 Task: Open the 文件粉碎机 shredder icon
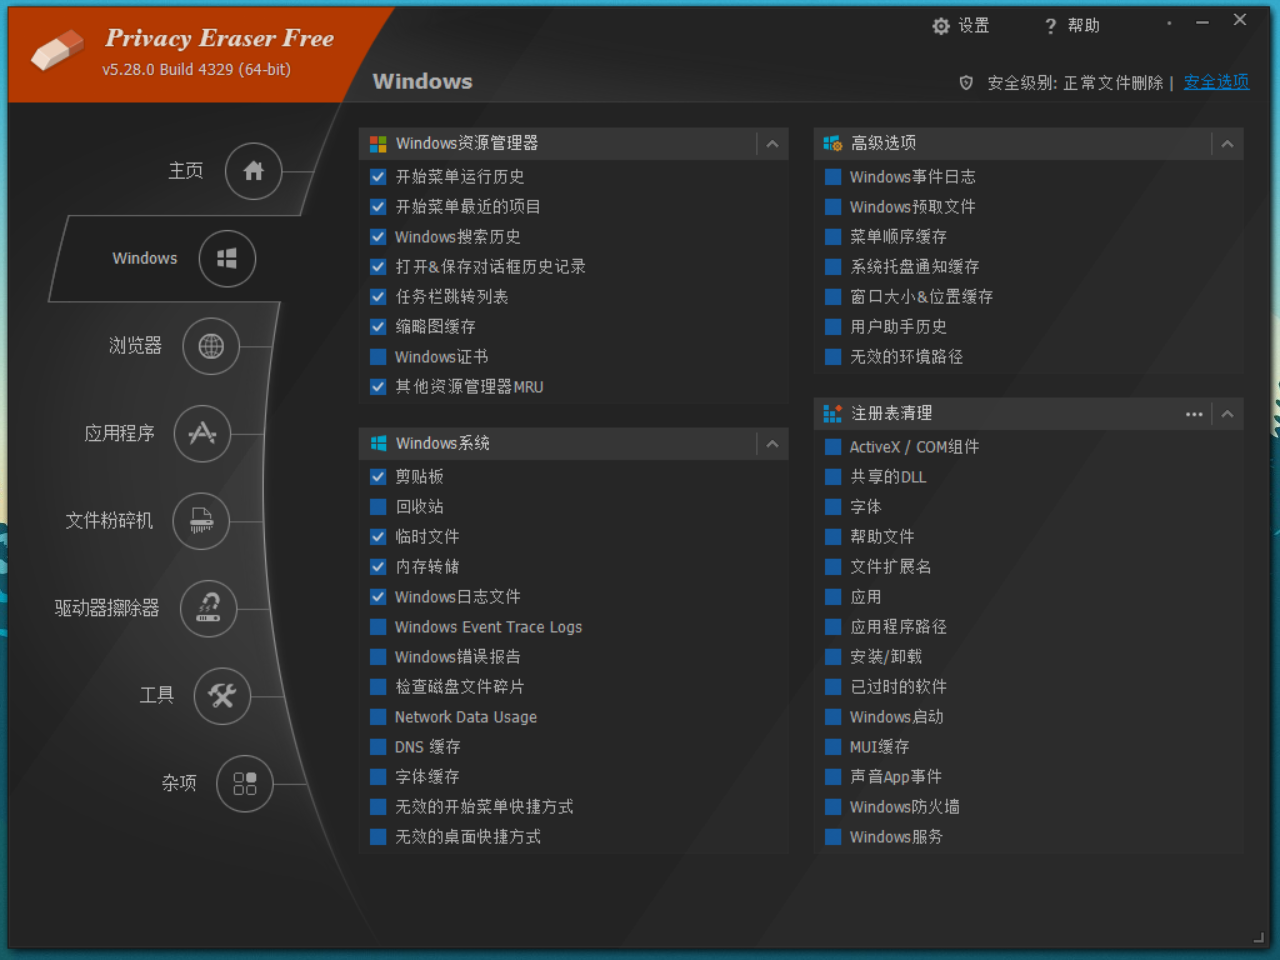[201, 521]
